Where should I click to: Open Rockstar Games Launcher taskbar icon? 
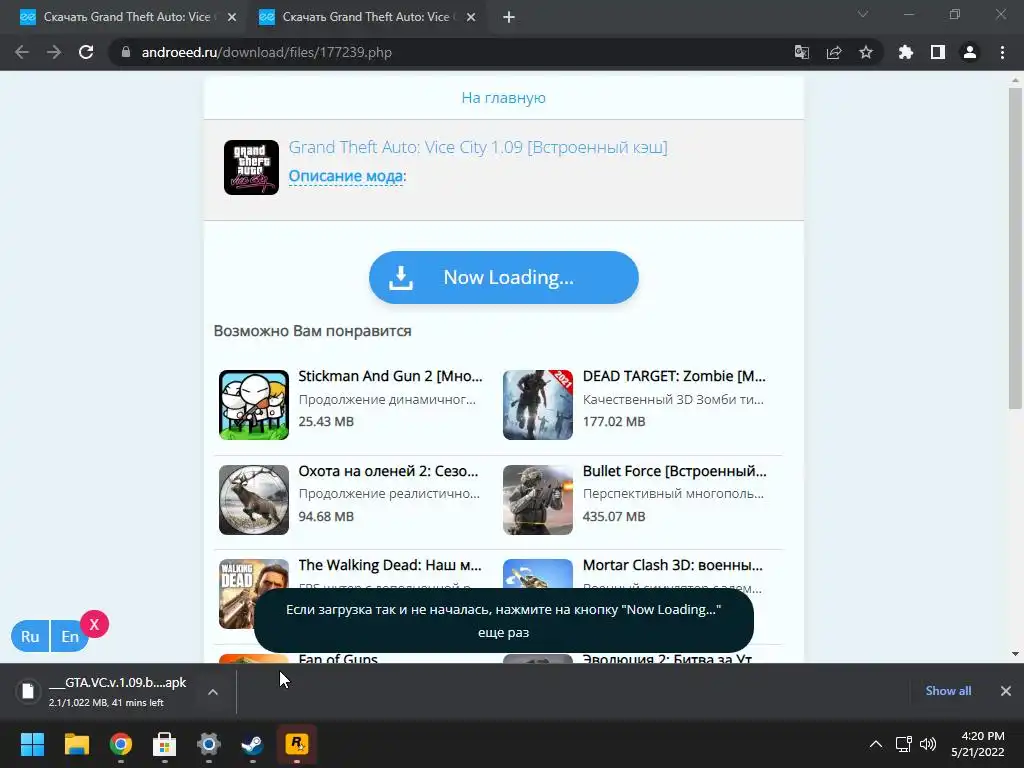coord(296,744)
